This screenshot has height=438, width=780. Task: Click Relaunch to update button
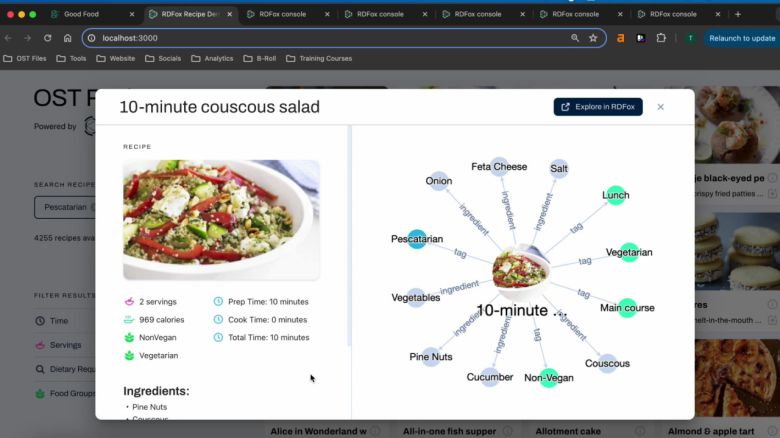click(x=741, y=38)
